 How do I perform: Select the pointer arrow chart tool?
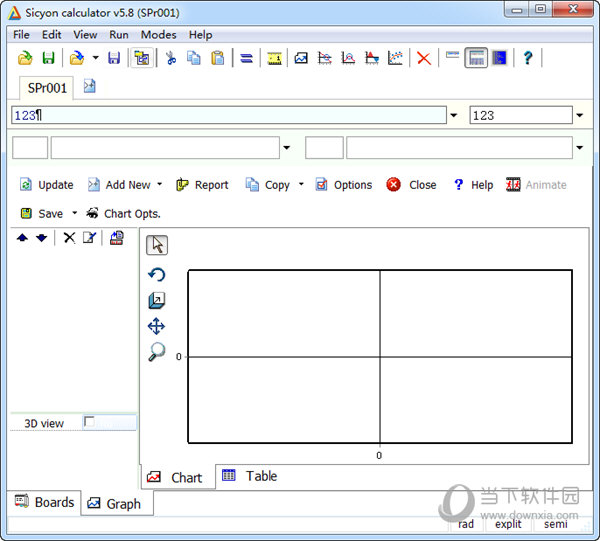click(157, 245)
